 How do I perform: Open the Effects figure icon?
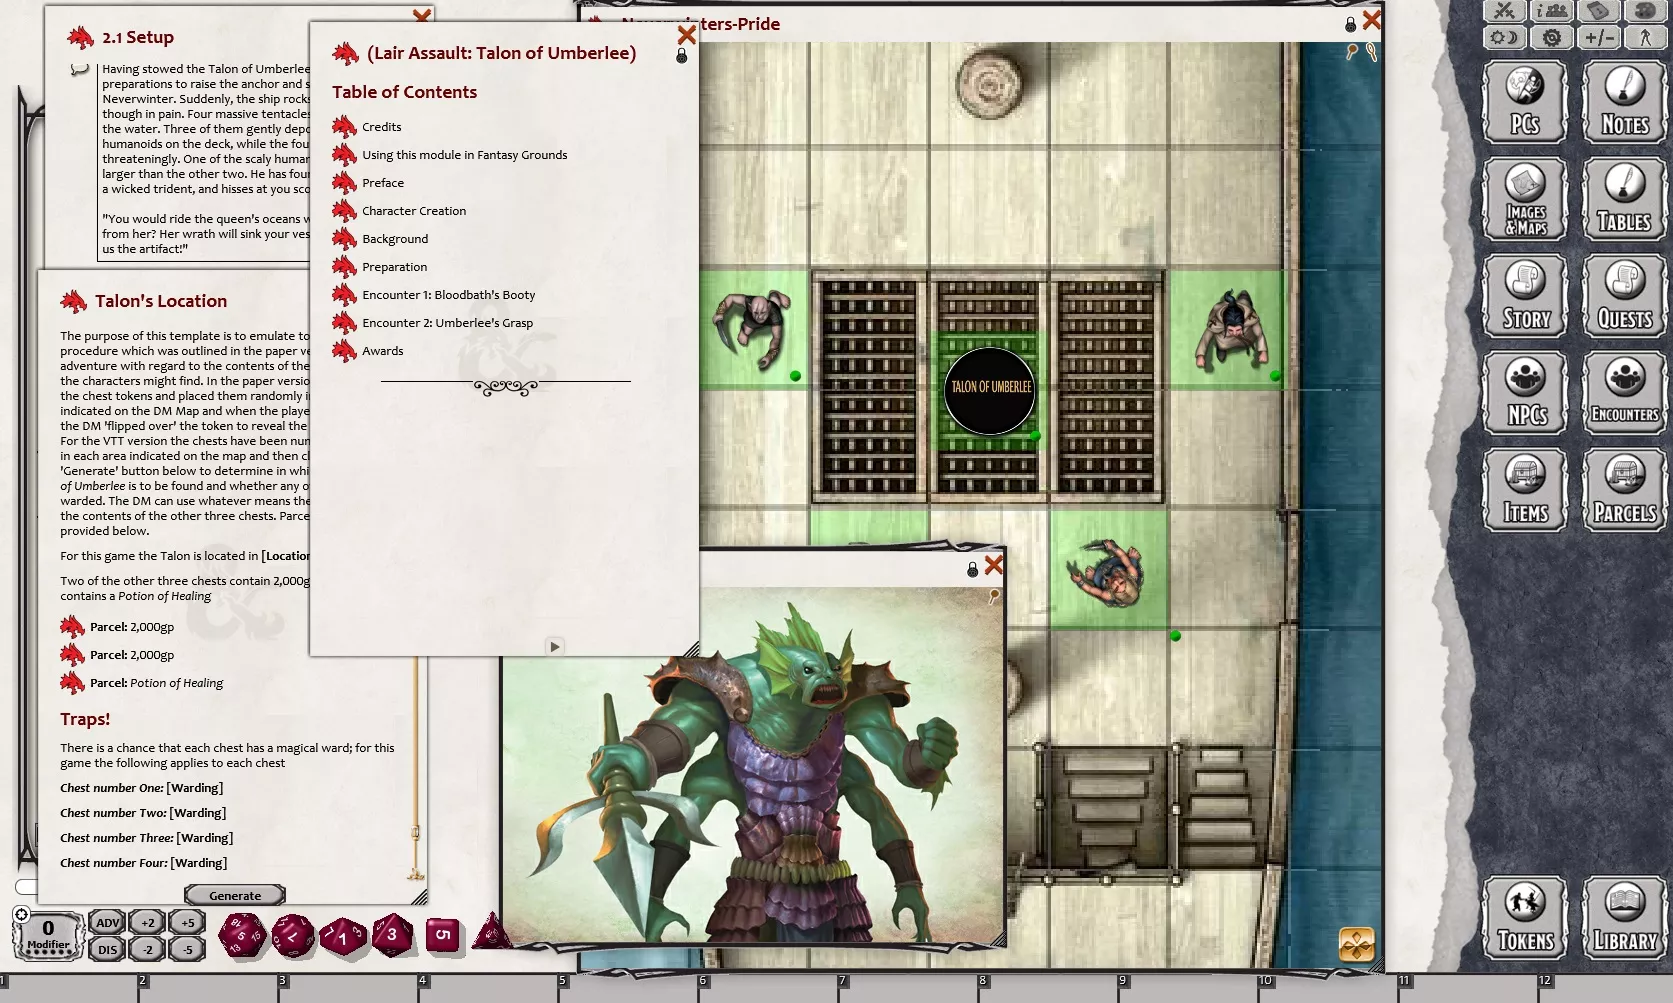click(x=1645, y=38)
